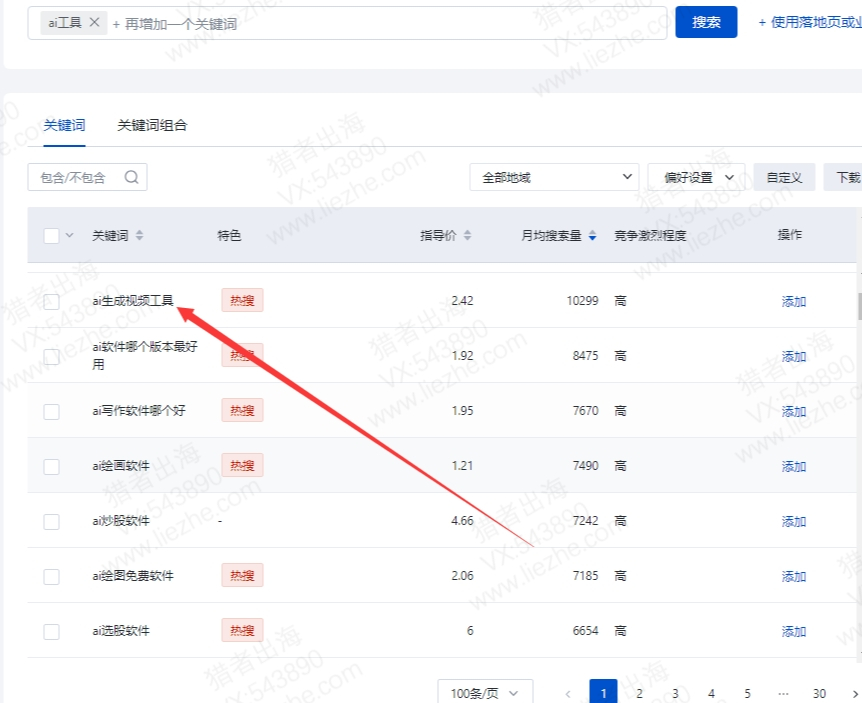Click the 4.66 guide price value

pyautogui.click(x=462, y=521)
